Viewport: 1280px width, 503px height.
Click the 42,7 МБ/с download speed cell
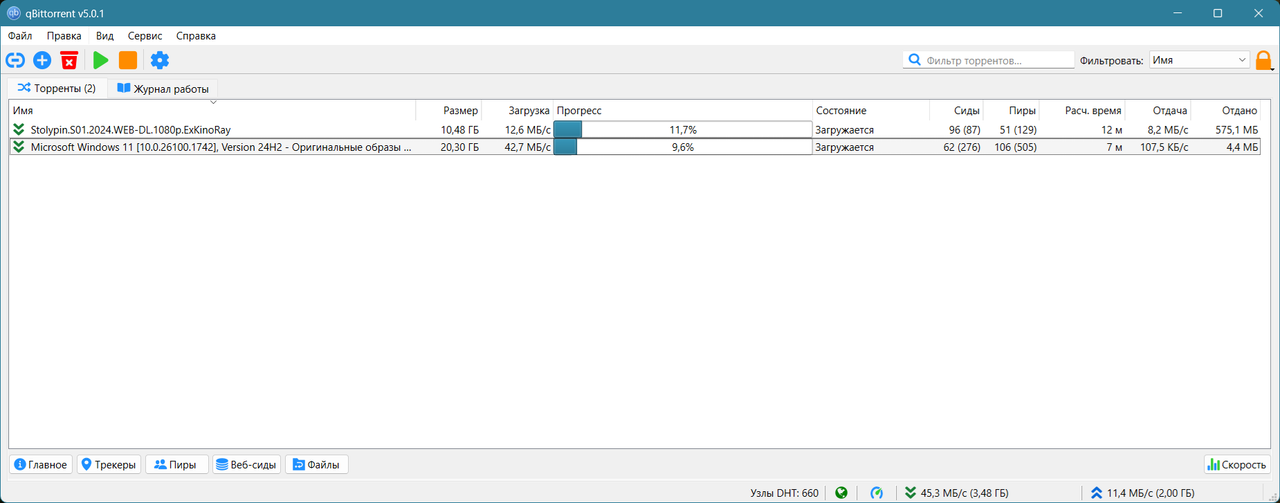[527, 147]
